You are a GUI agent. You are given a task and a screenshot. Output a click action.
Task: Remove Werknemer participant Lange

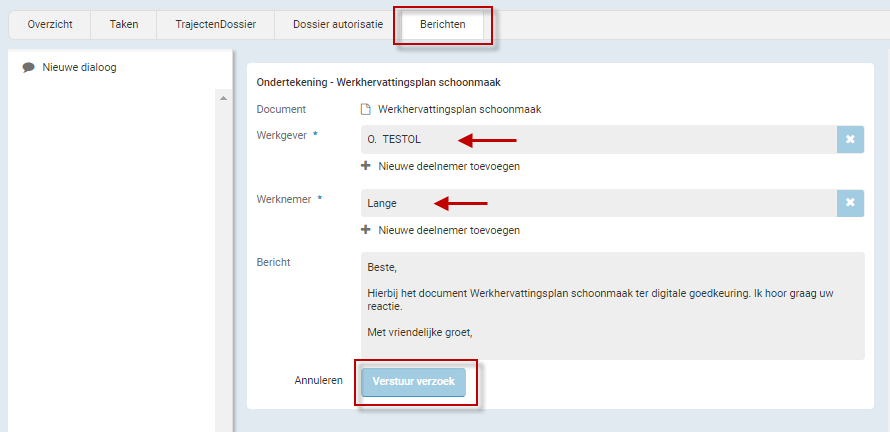(849, 203)
